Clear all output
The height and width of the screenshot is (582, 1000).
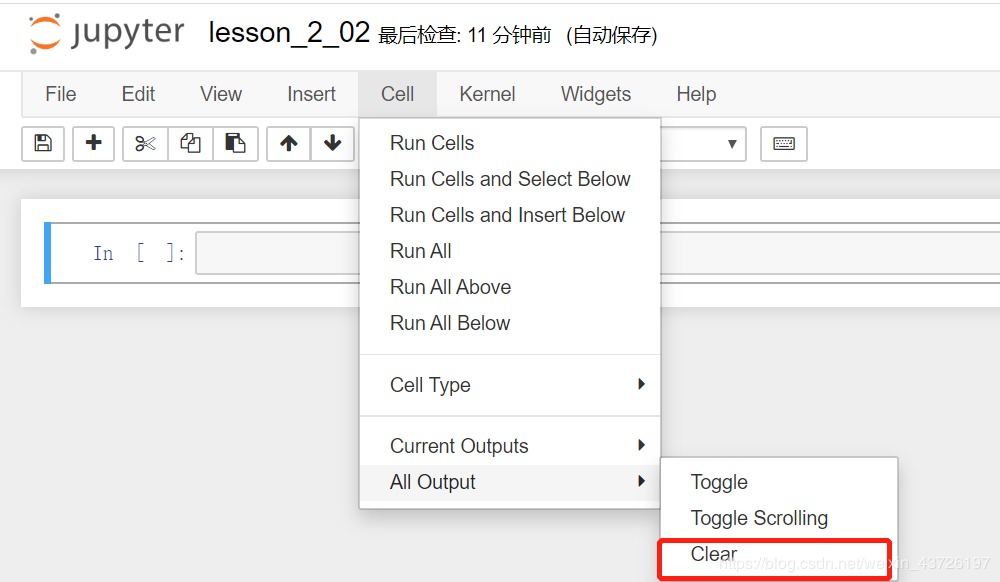[x=714, y=554]
